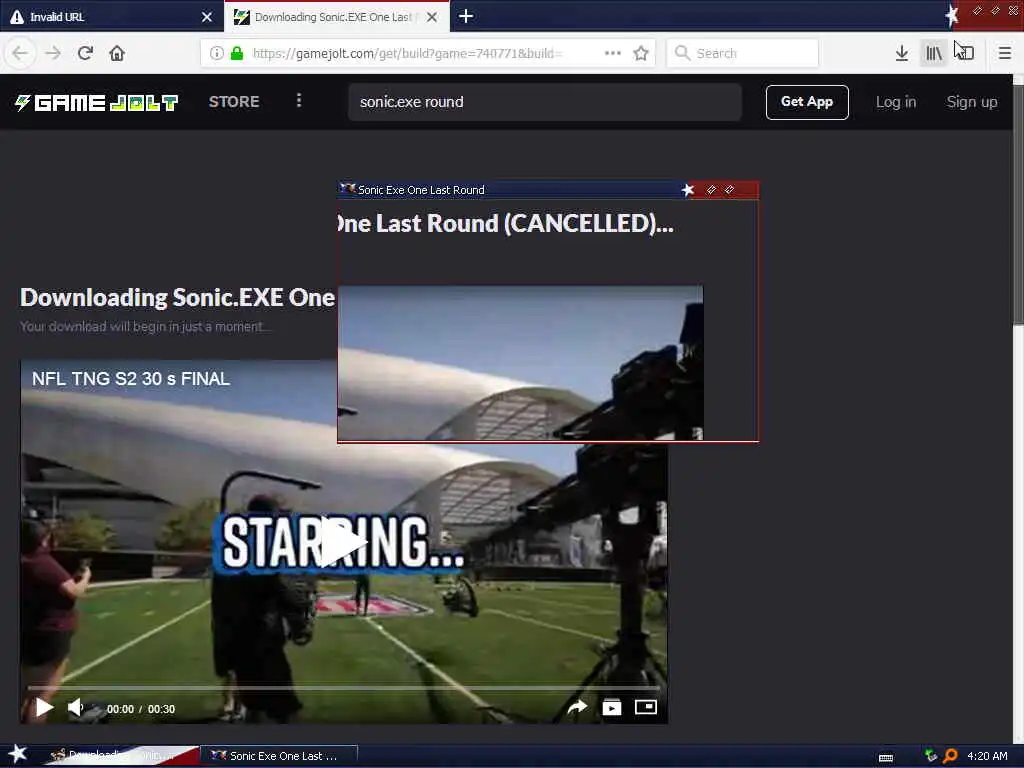Open the Firefox hamburger menu
The height and width of the screenshot is (768, 1024).
pyautogui.click(x=1005, y=53)
